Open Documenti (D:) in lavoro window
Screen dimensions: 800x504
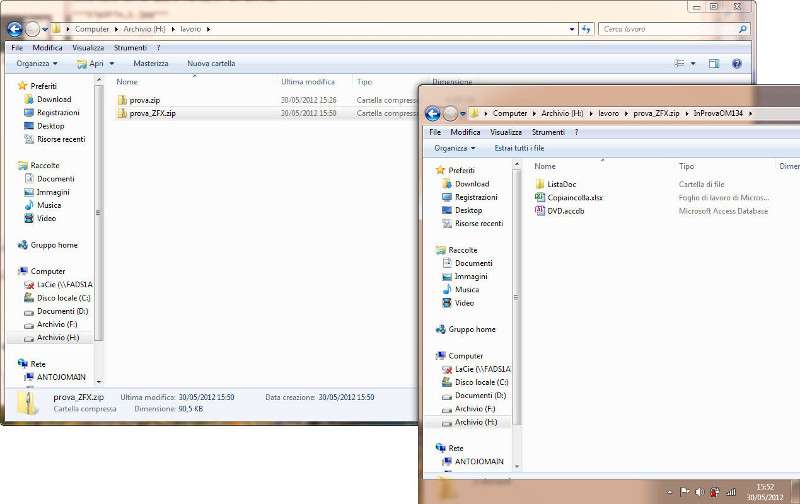coord(56,311)
